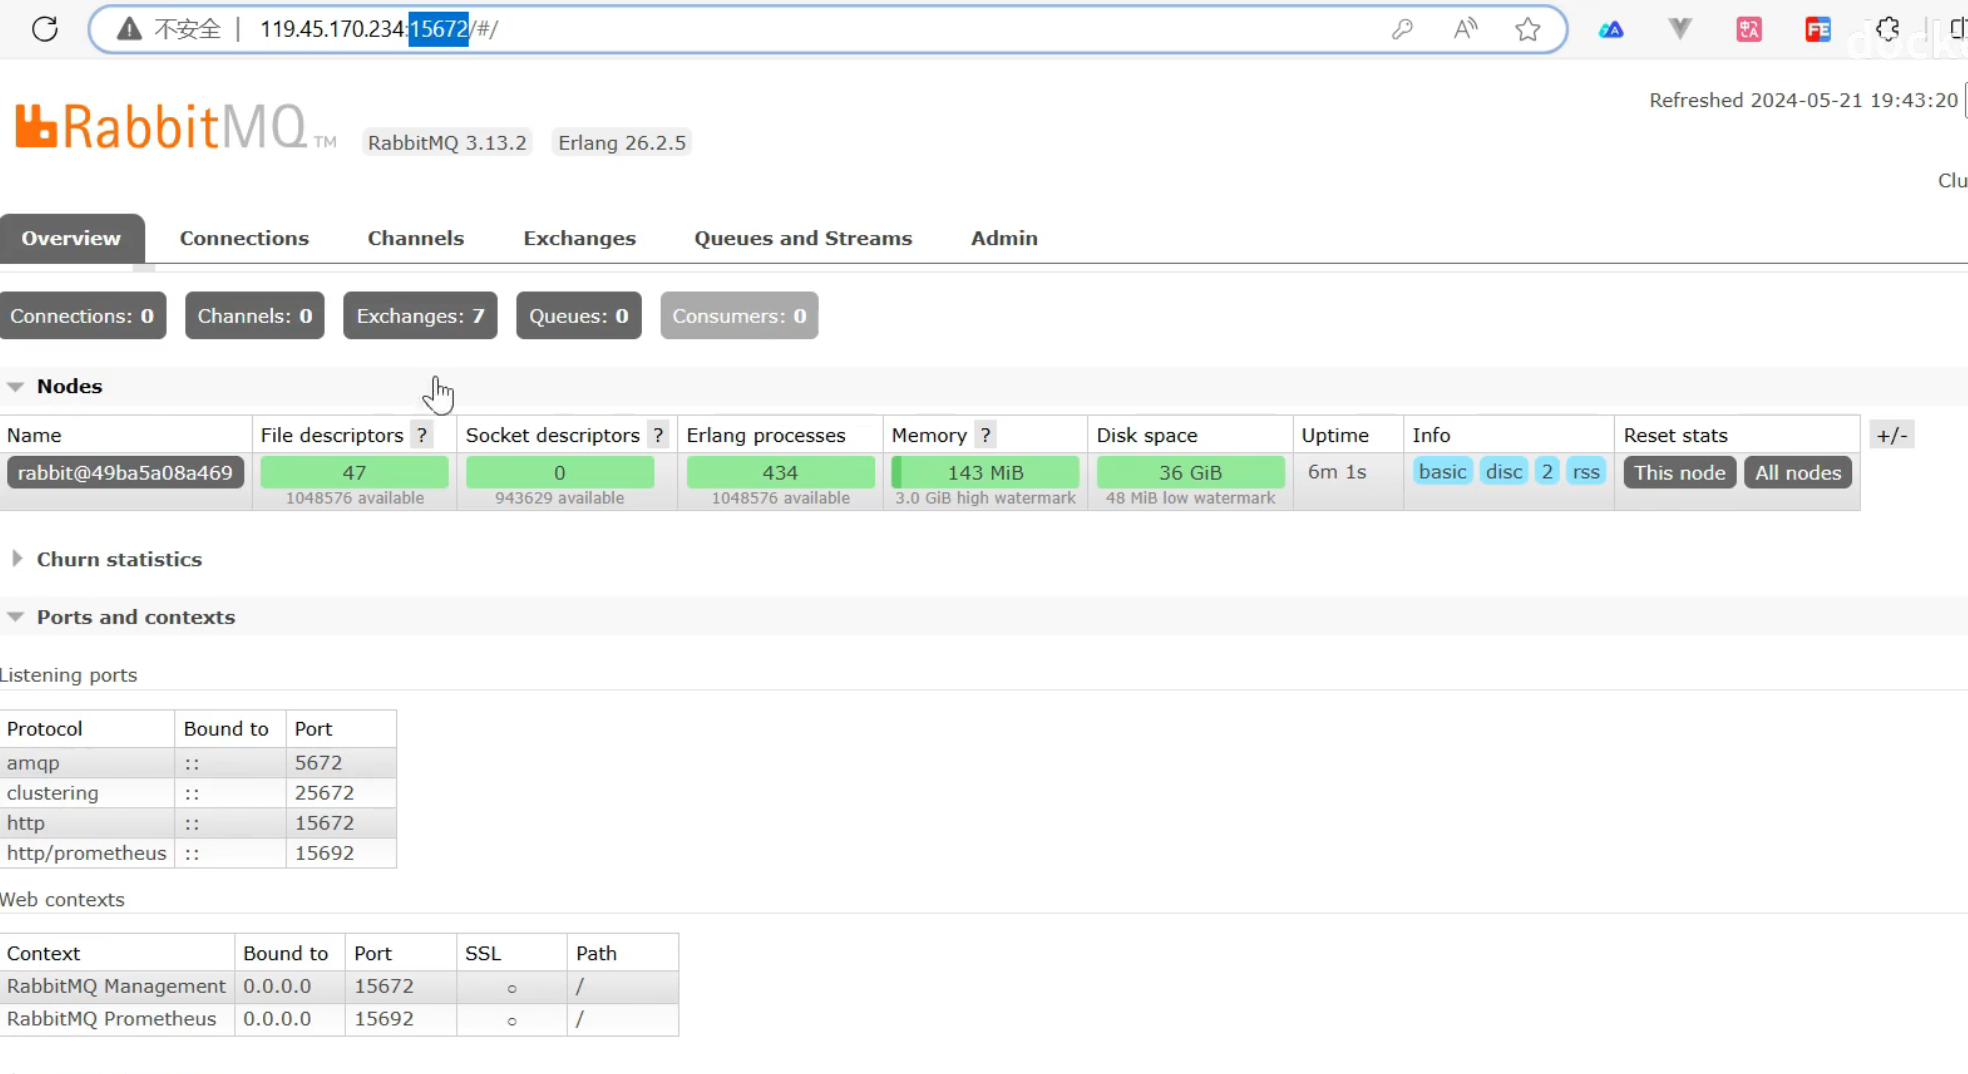Reload the page with the browser refresh icon

(x=45, y=29)
